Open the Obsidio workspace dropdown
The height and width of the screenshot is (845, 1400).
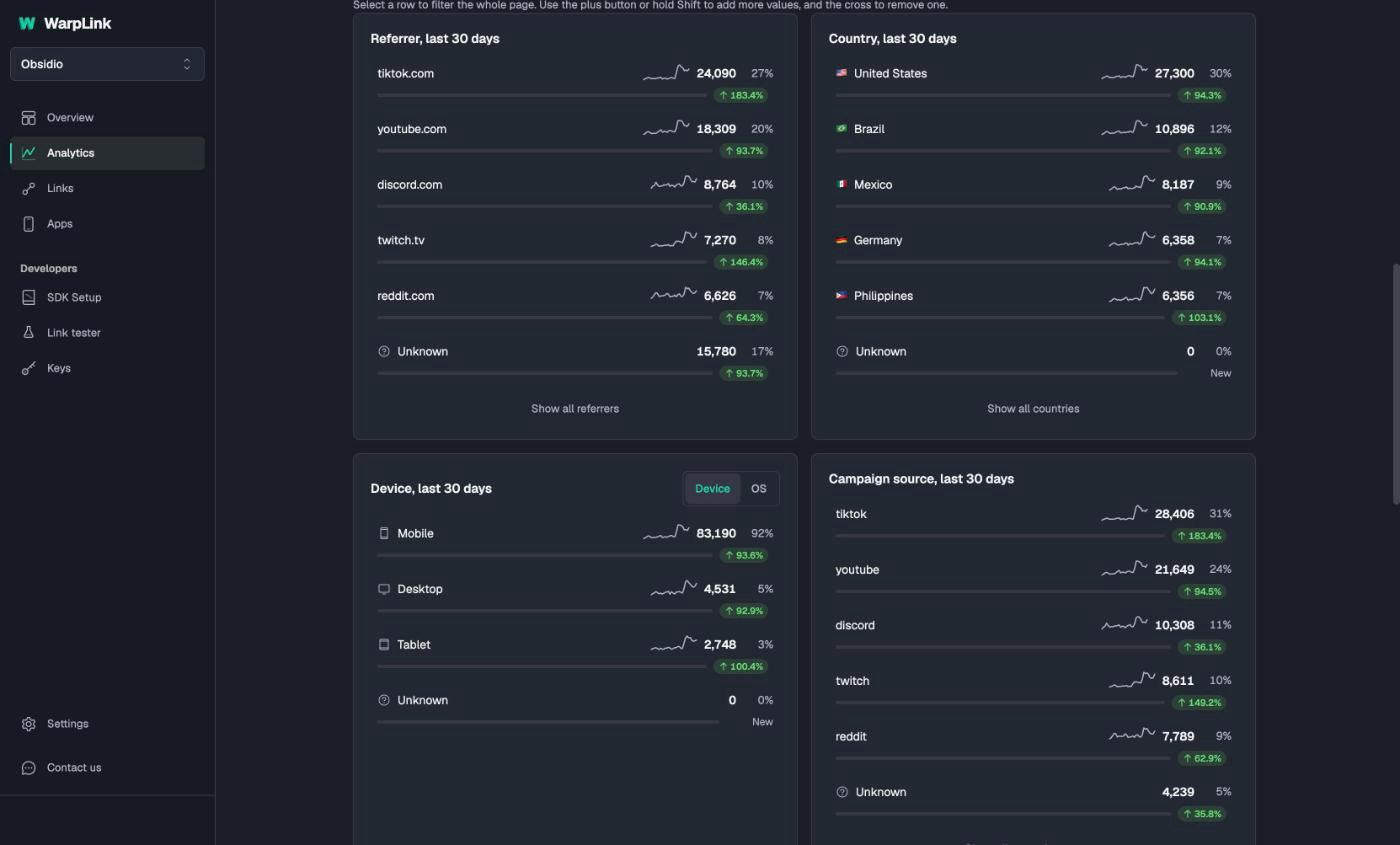[107, 64]
